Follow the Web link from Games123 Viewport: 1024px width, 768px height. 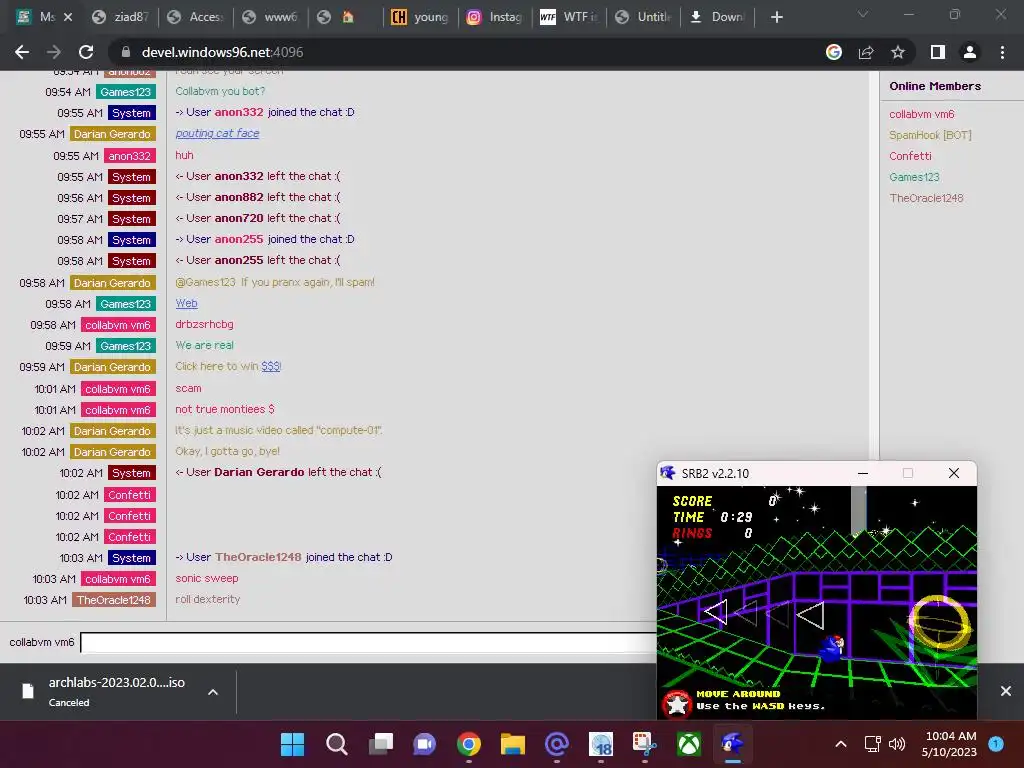[x=186, y=303]
